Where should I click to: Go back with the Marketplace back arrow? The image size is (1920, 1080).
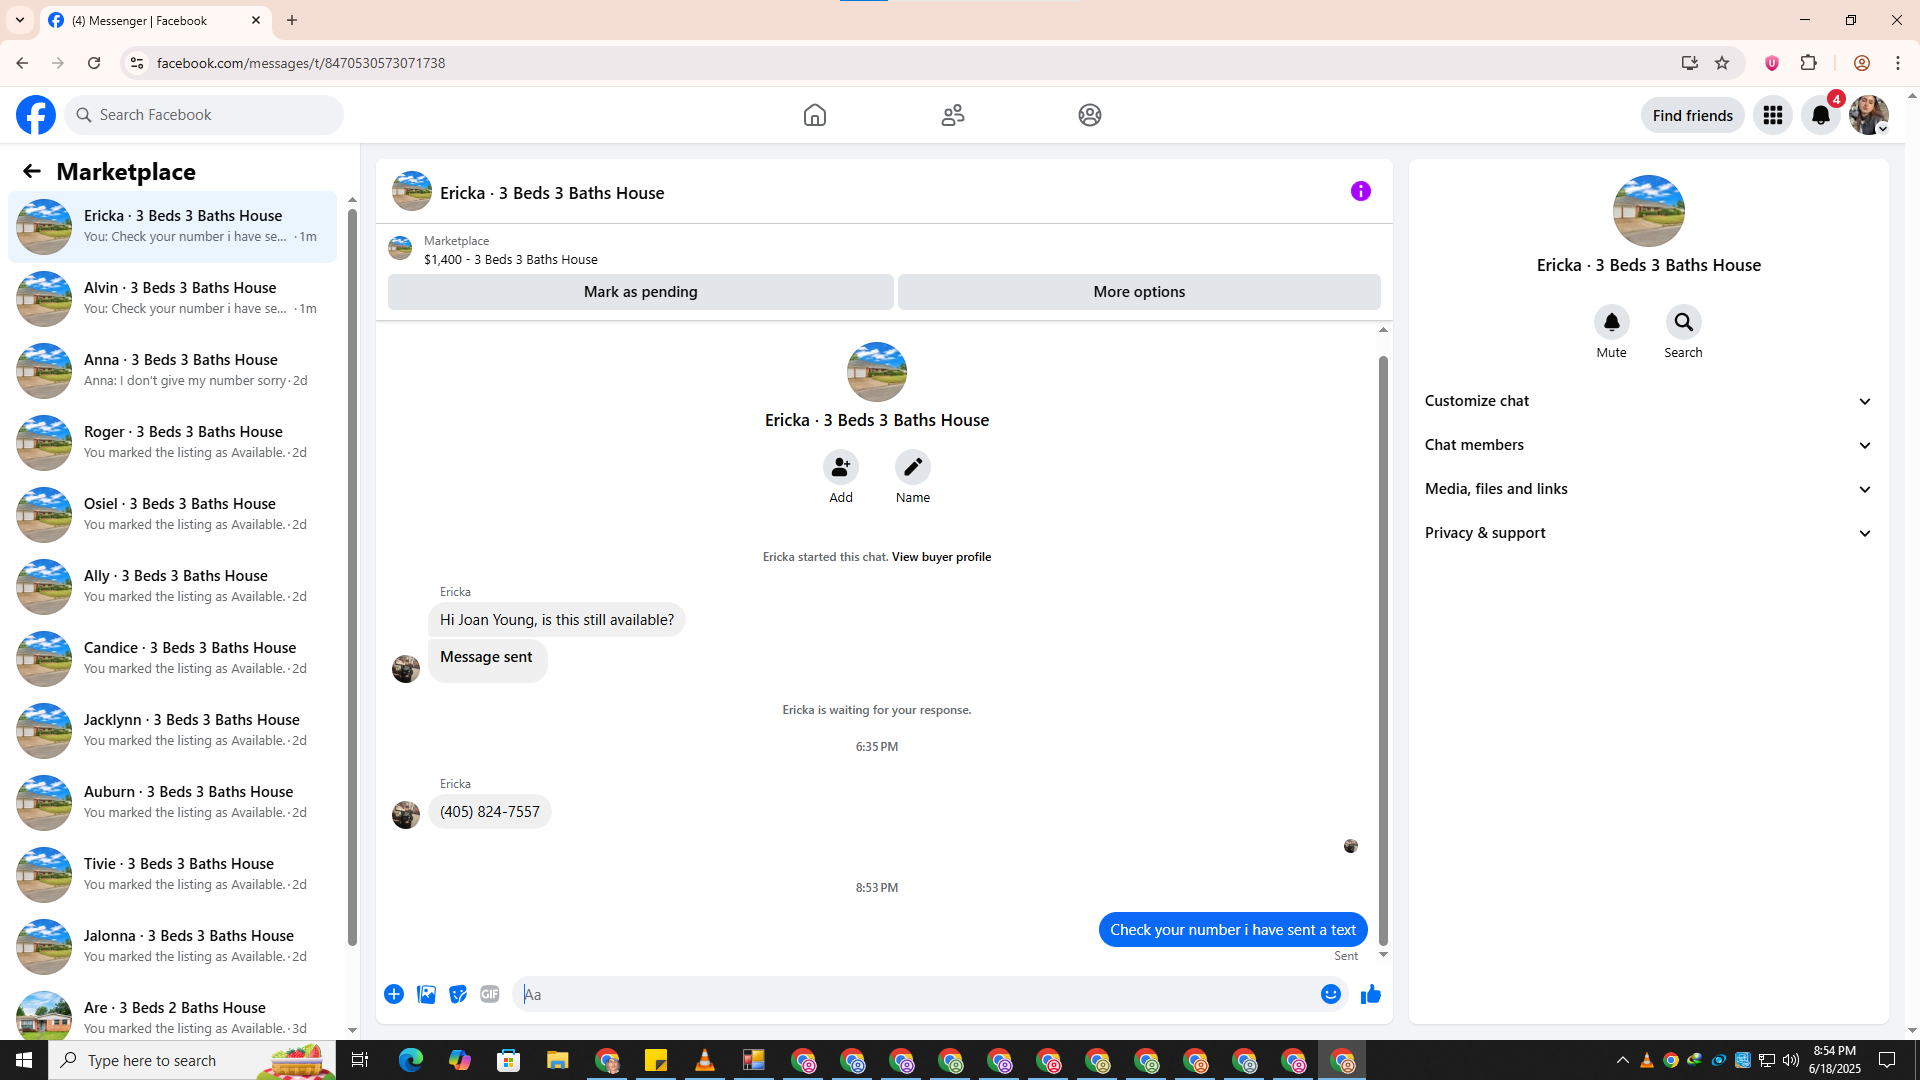32,171
